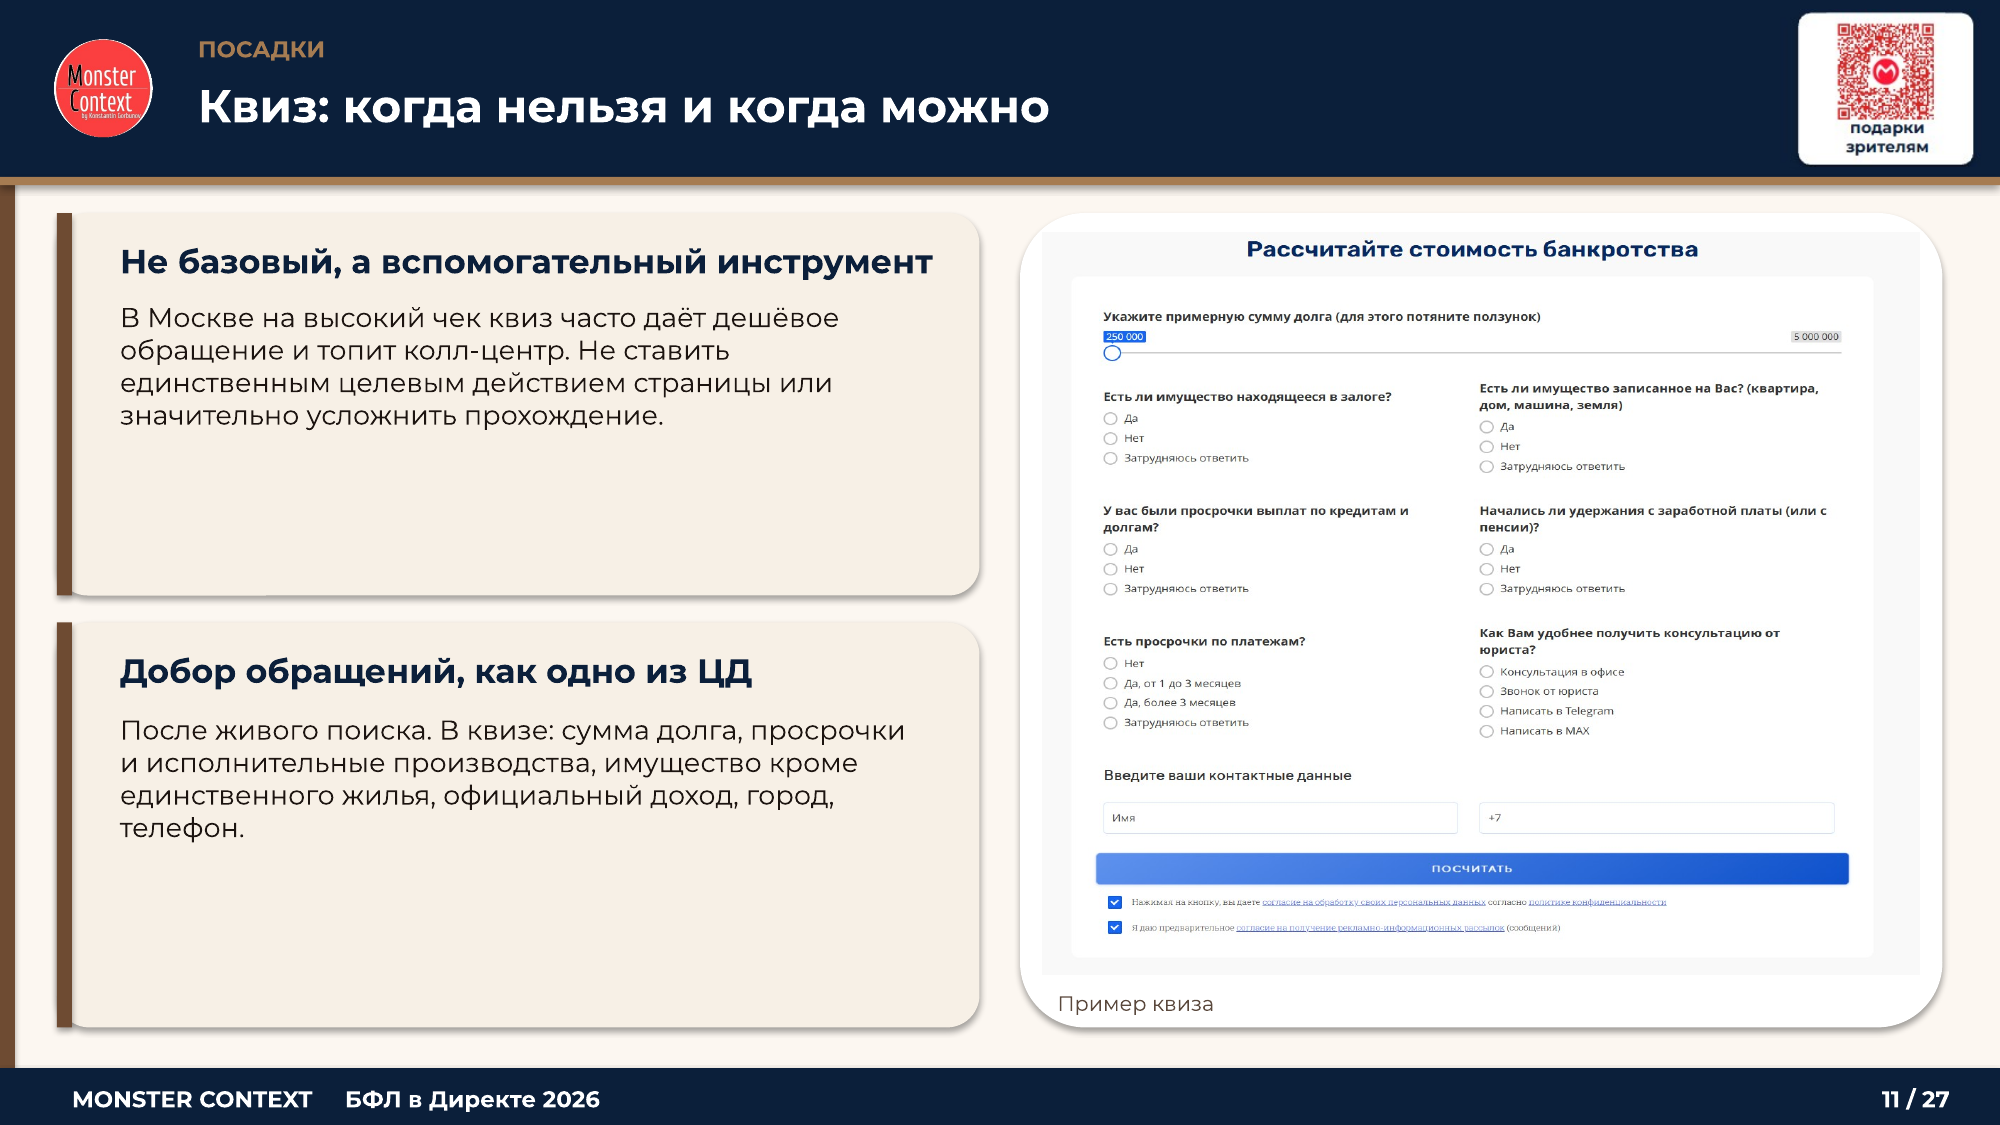Click the 'ПОСАДКИ' section label

pos(261,49)
